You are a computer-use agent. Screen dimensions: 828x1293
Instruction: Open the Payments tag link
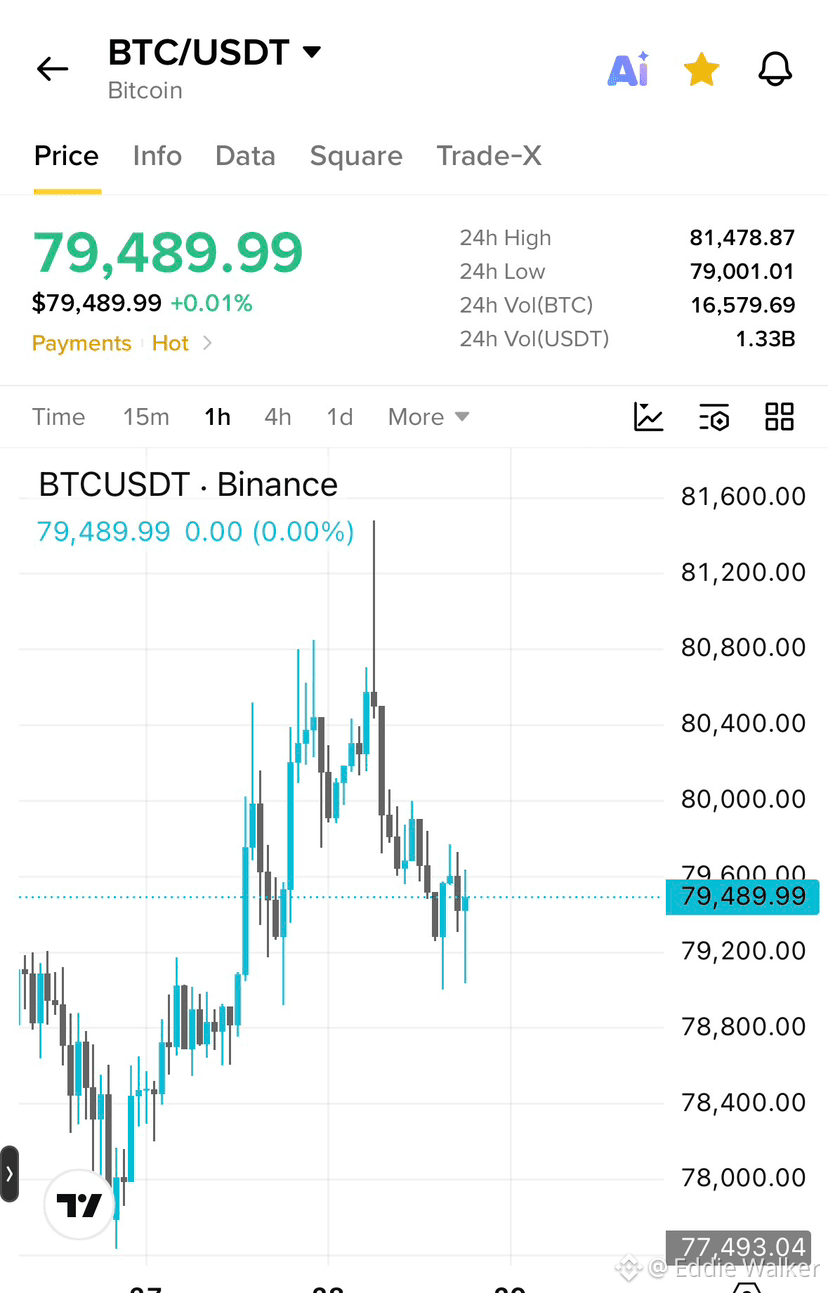click(x=81, y=343)
